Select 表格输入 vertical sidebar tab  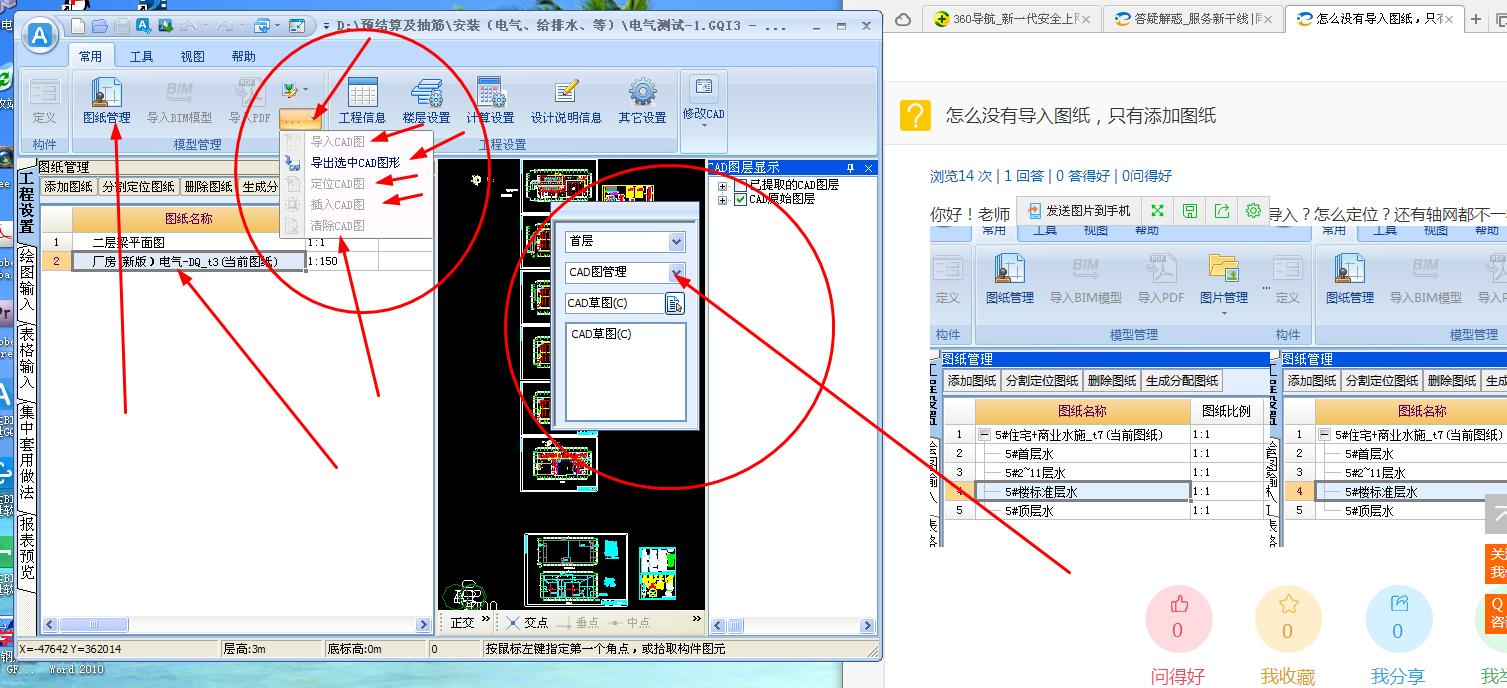click(27, 358)
